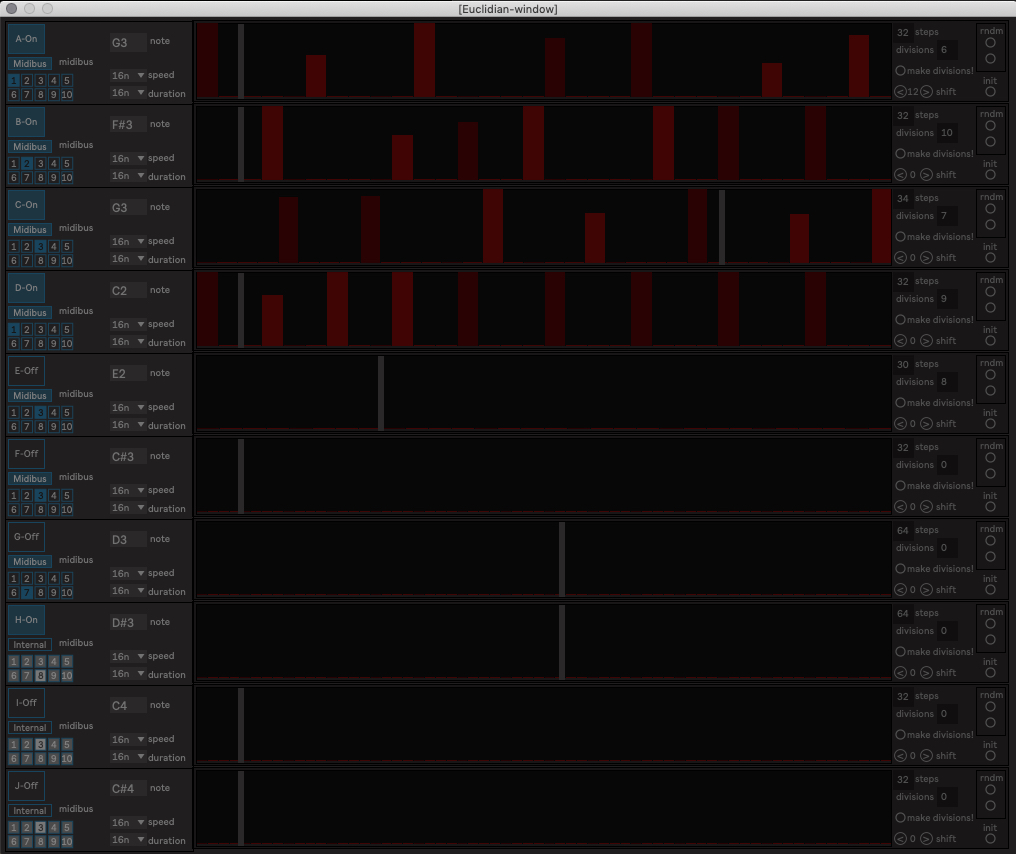Enable the E-Off sequencer row
The width and height of the screenshot is (1016, 854).
[x=26, y=370]
